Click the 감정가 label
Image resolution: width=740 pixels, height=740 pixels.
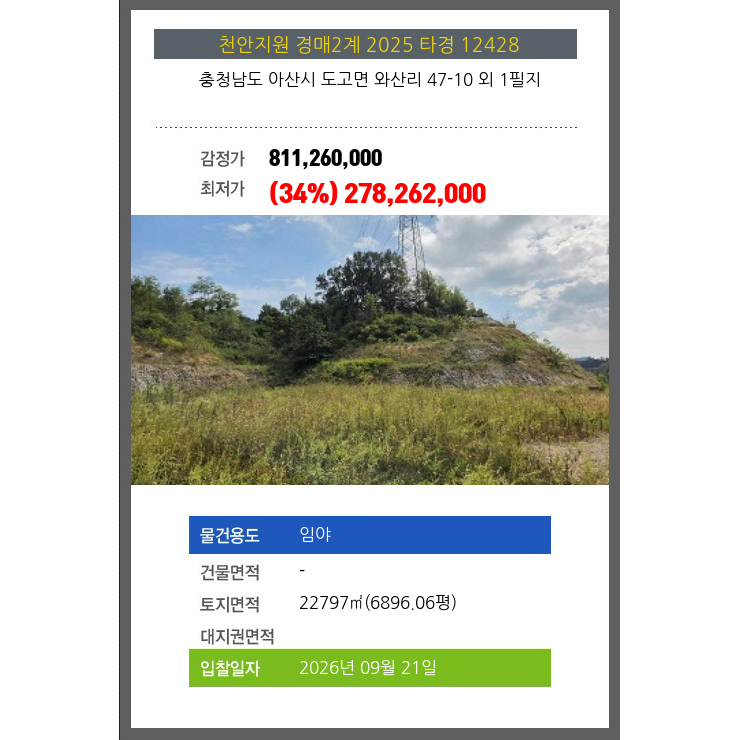click(222, 158)
